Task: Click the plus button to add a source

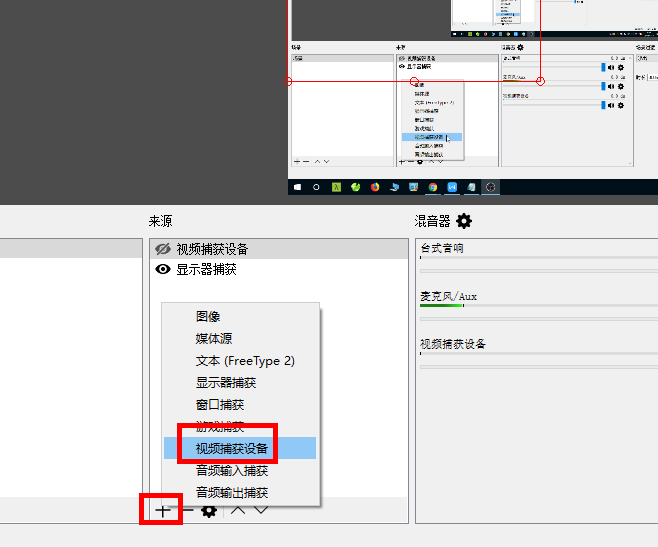Action: [163, 510]
